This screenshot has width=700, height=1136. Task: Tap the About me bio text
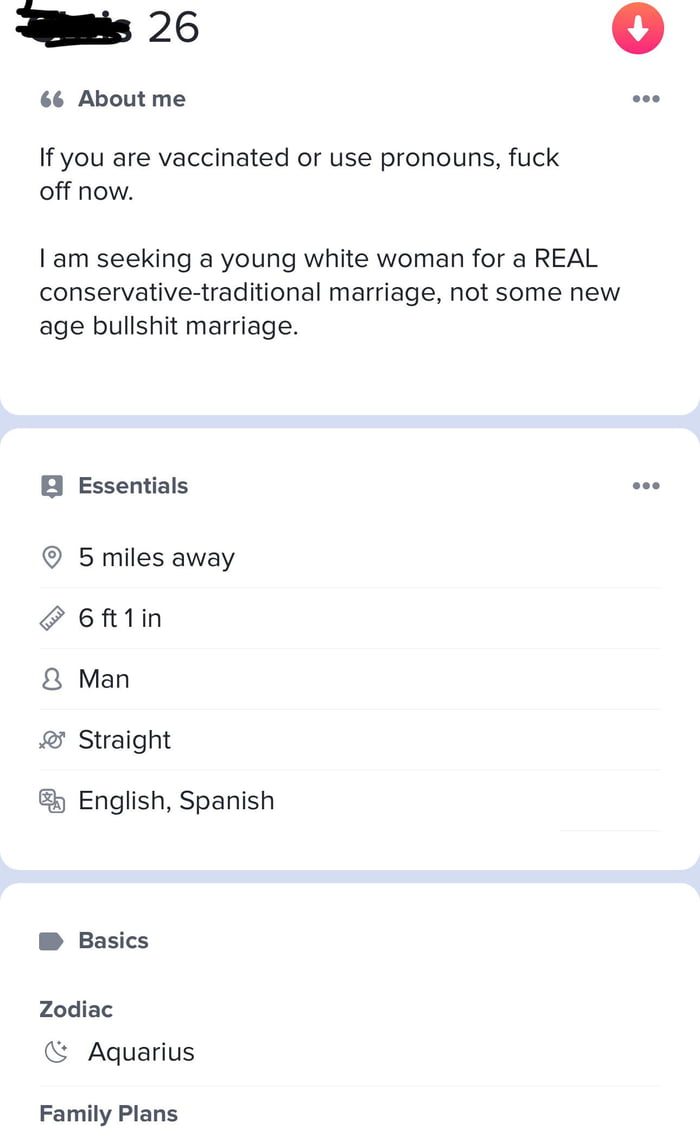coord(320,240)
